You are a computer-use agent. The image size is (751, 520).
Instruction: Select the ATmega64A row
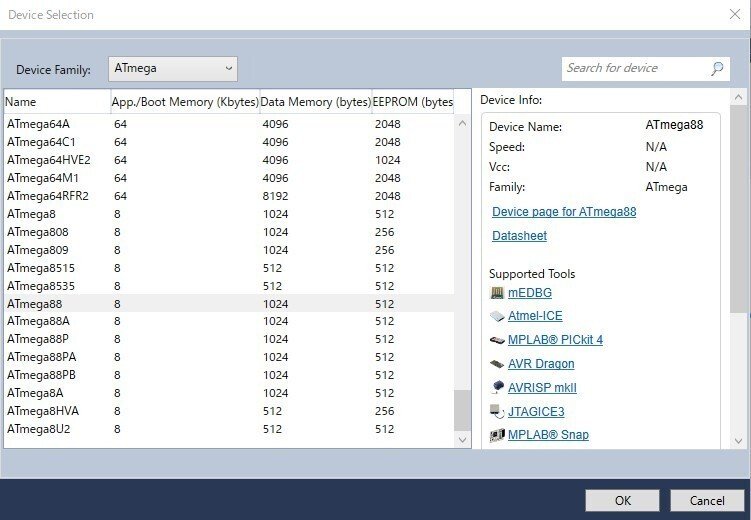pos(229,124)
